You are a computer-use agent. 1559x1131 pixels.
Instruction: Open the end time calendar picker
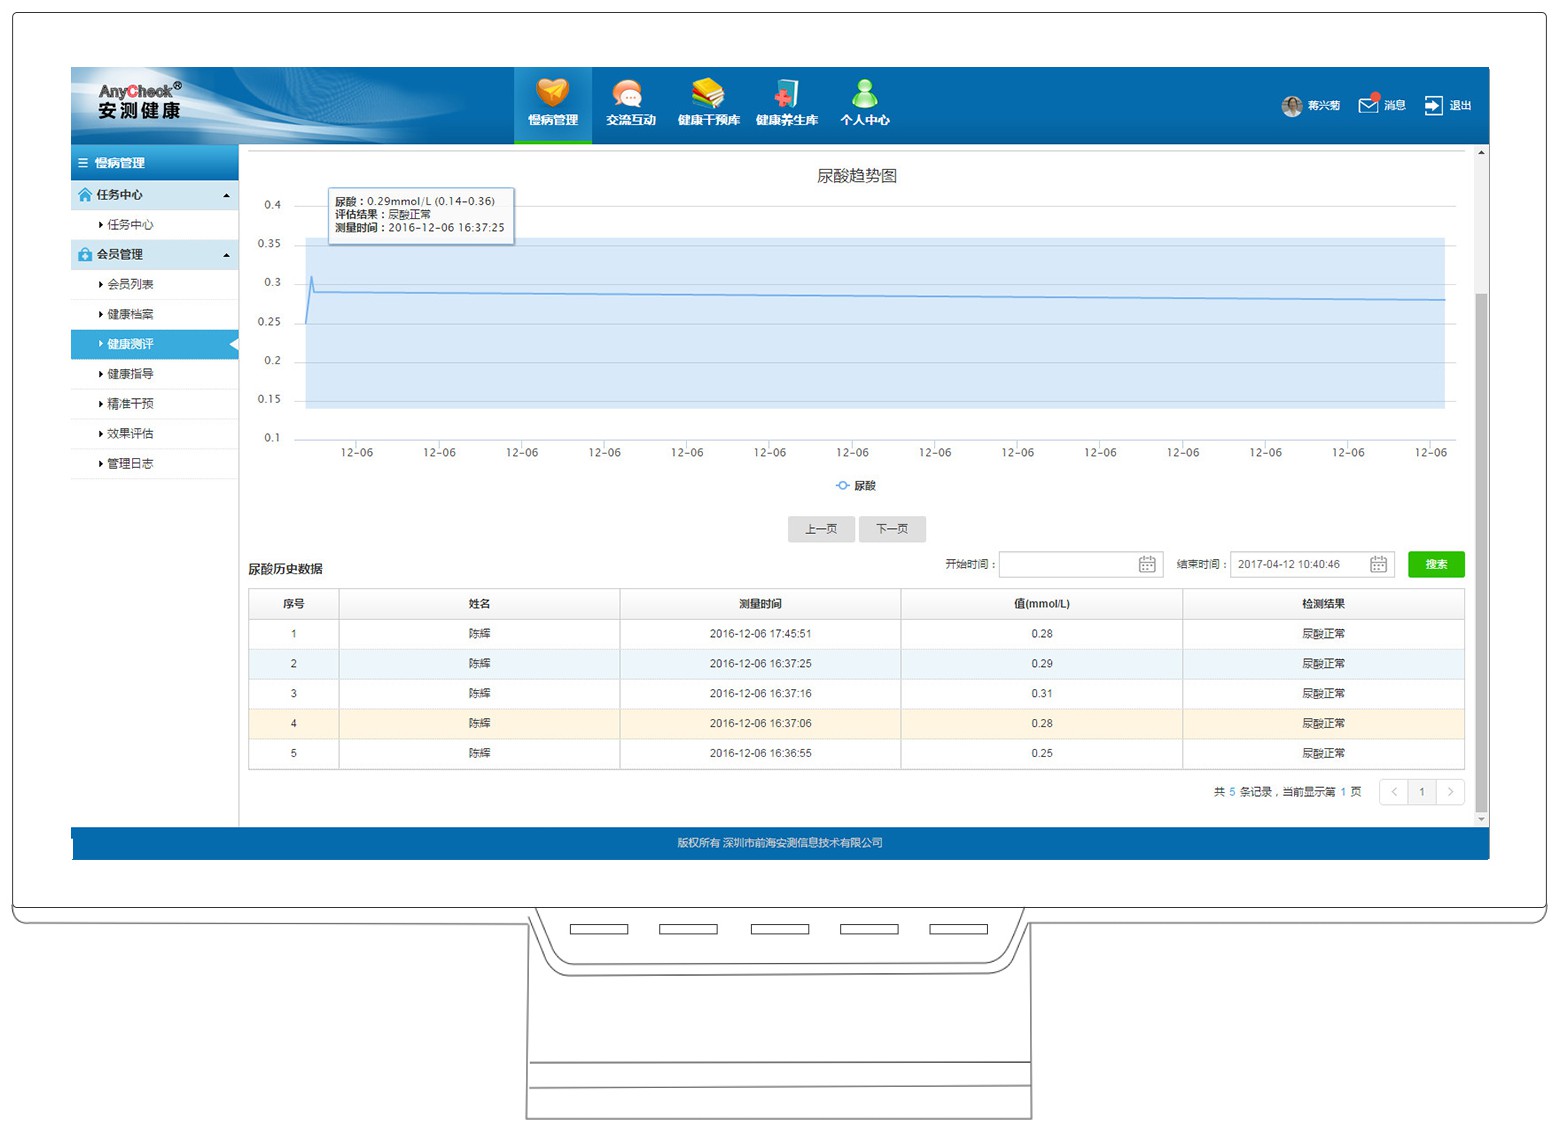1378,565
